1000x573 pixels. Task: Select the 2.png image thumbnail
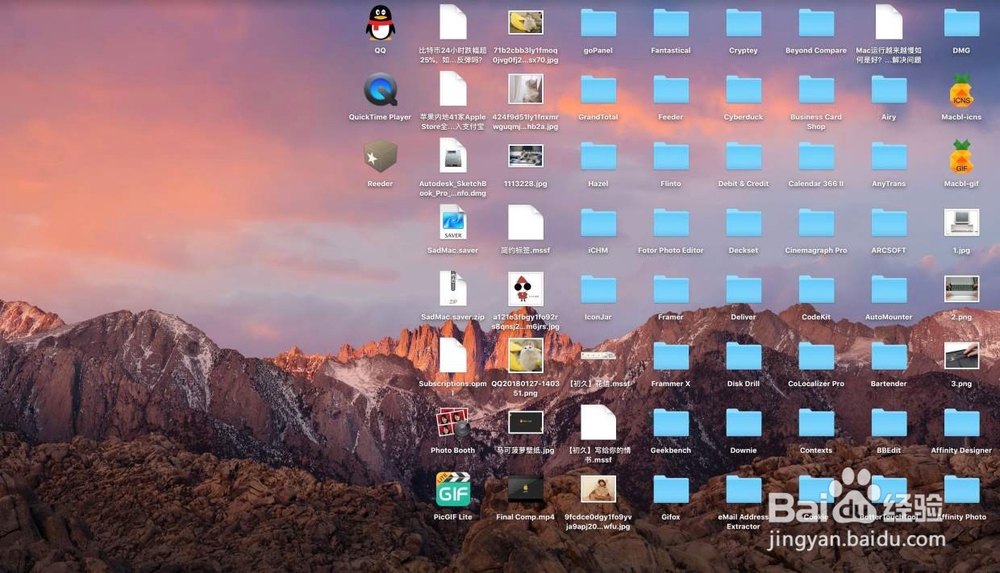point(961,289)
